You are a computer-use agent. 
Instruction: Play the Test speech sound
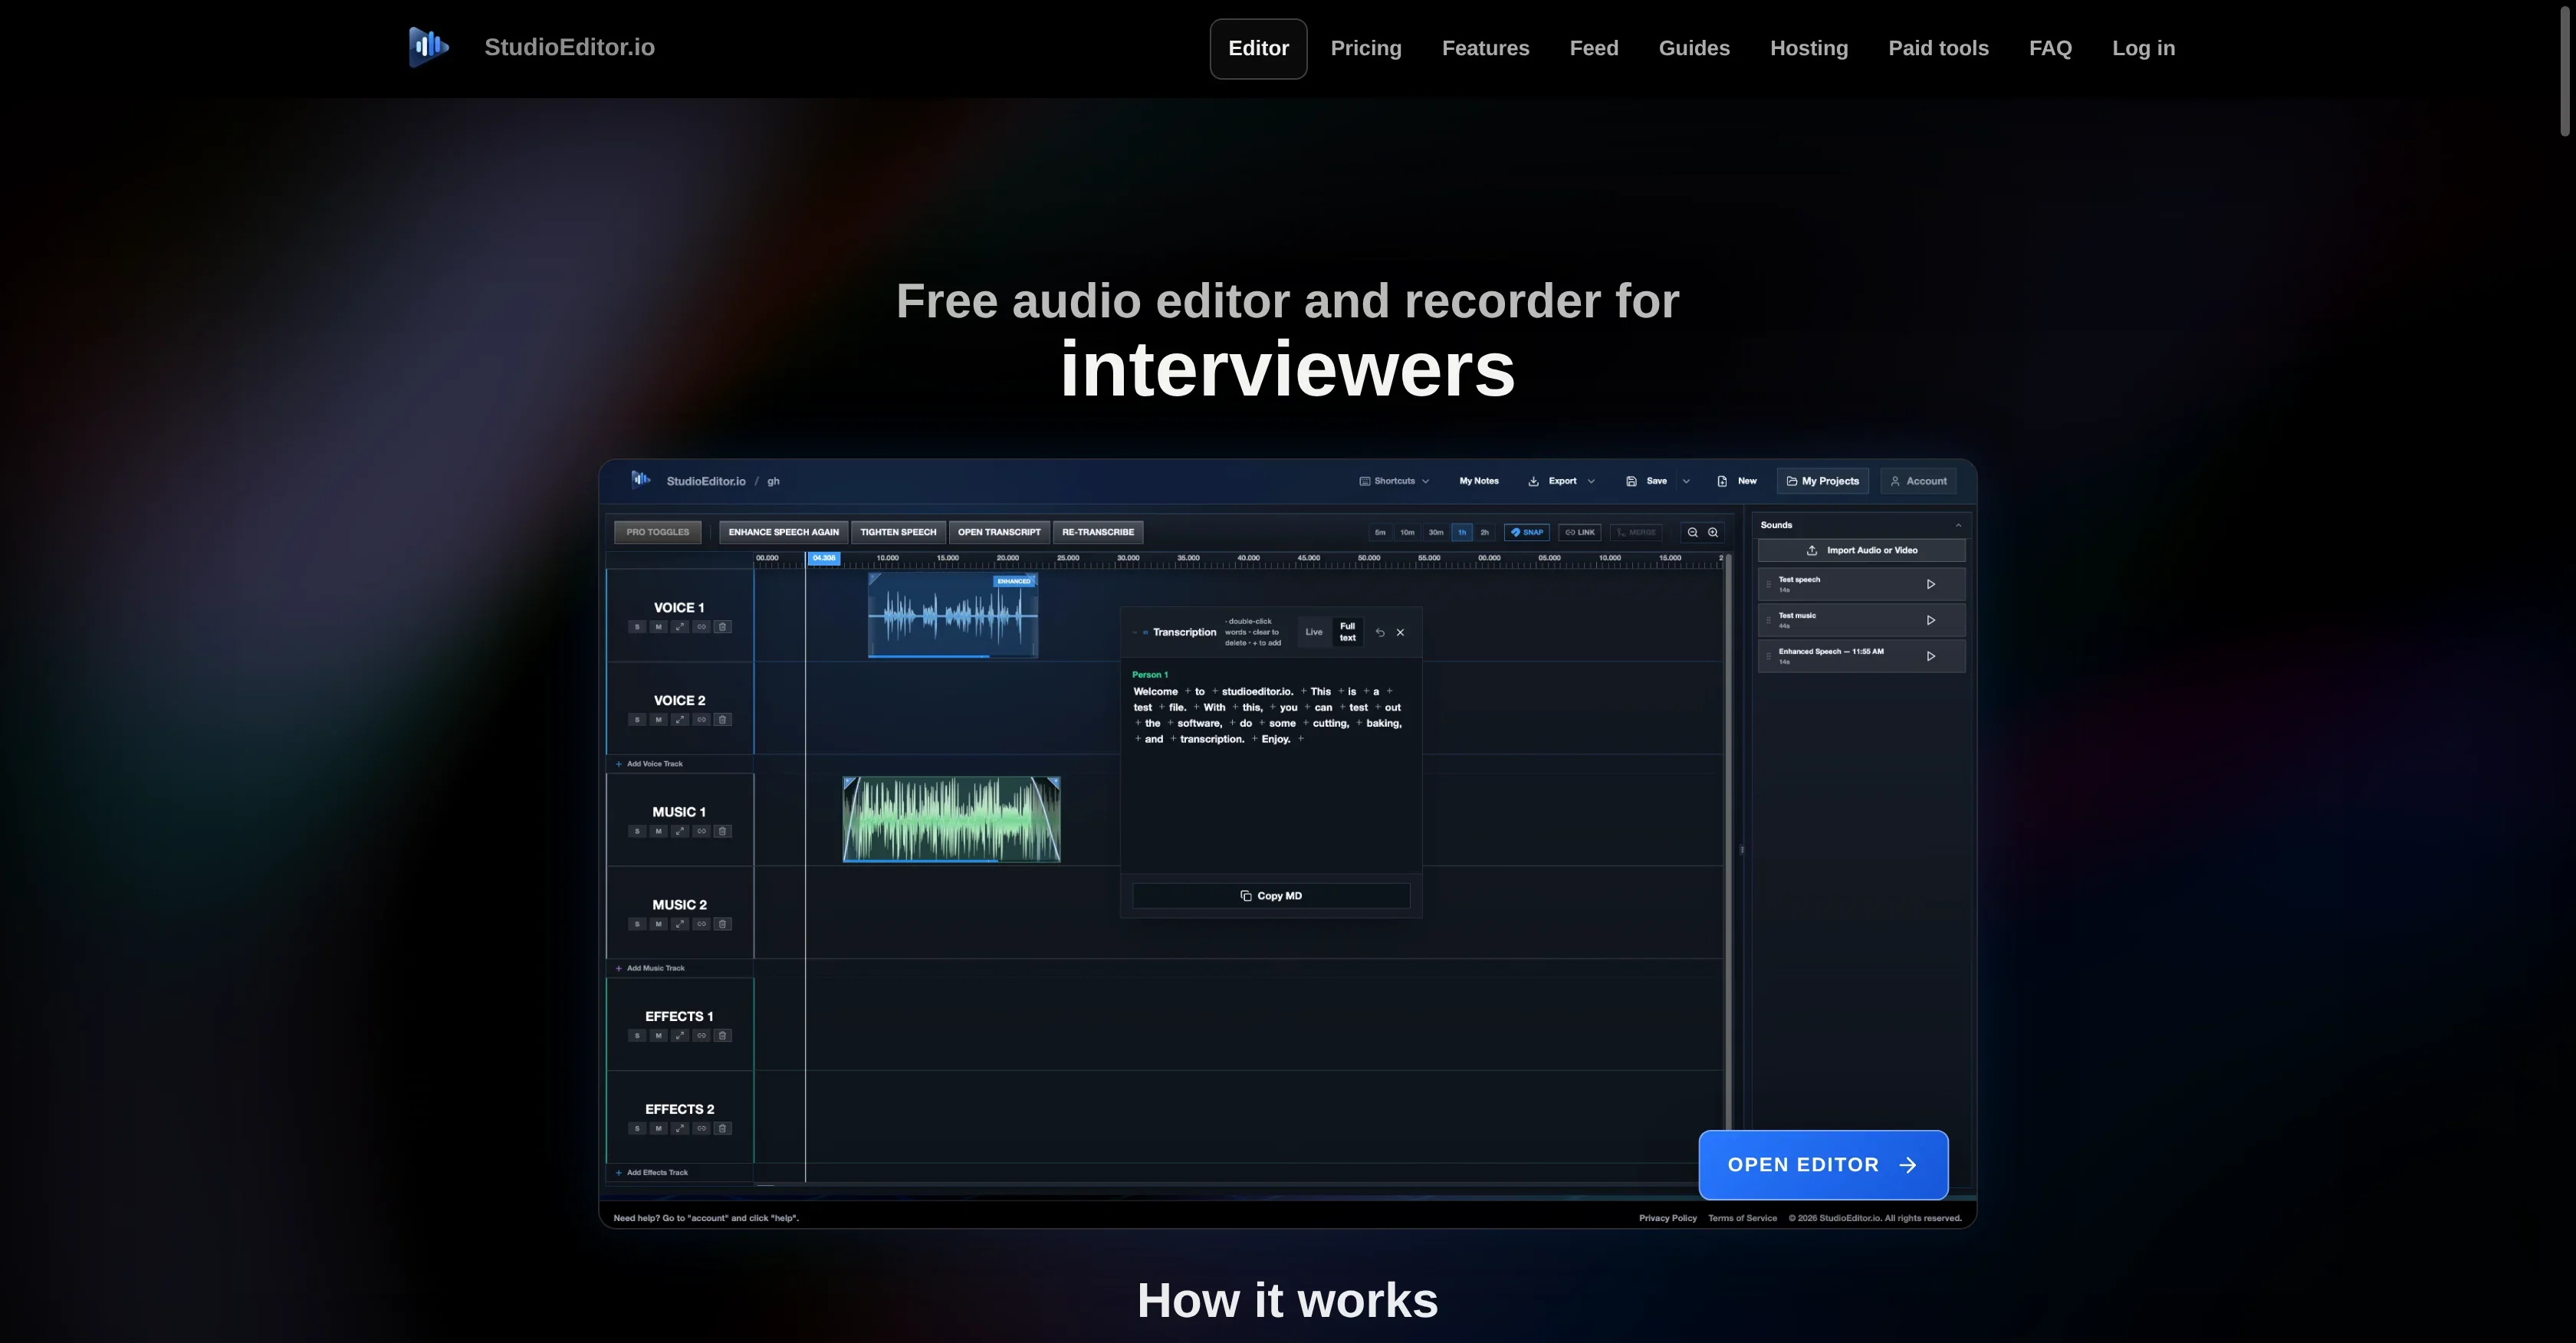coord(1931,584)
